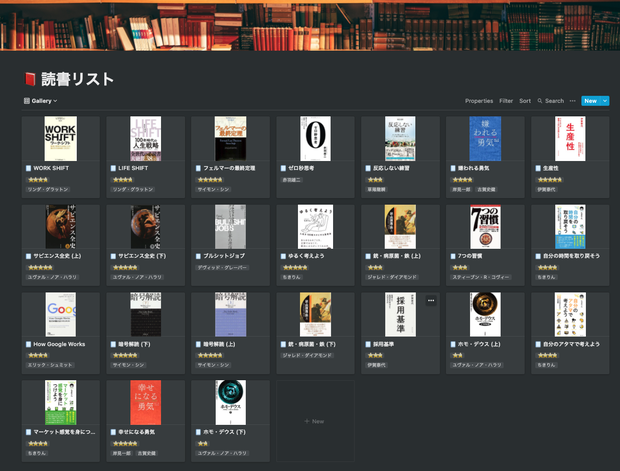Screen dimensions: 620x471
Task: Click the 読書リスト page title
Action: coord(78,79)
